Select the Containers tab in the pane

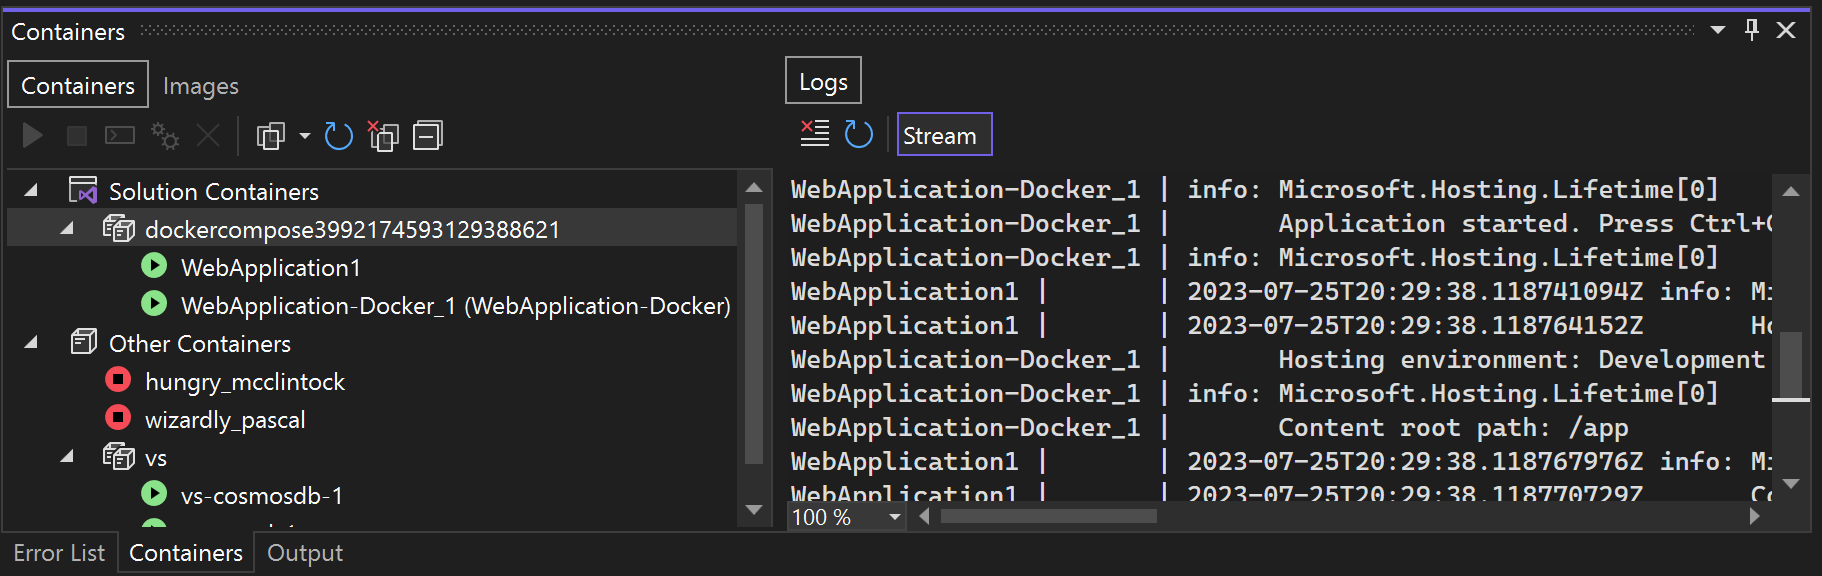78,85
